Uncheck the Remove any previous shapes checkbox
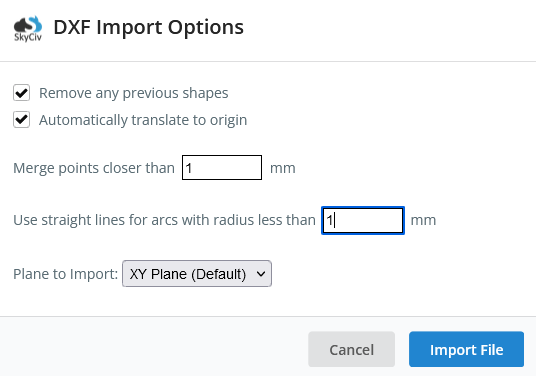Viewport: 536px width, 376px height. (22, 93)
